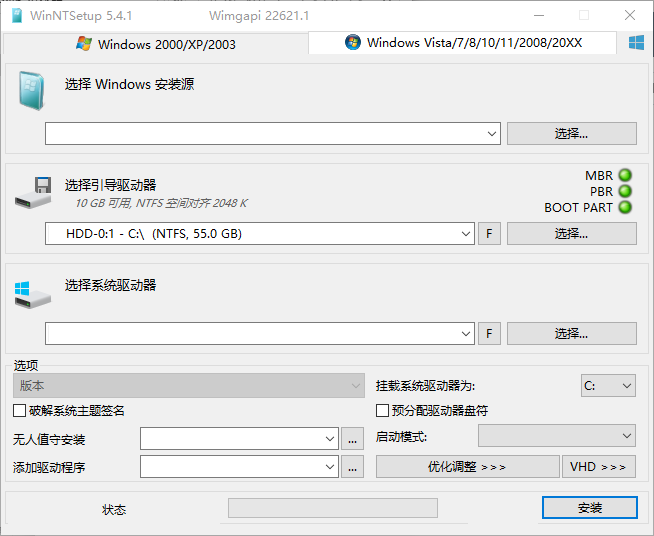Click the MBR green status light
654x536 pixels.
(625, 175)
